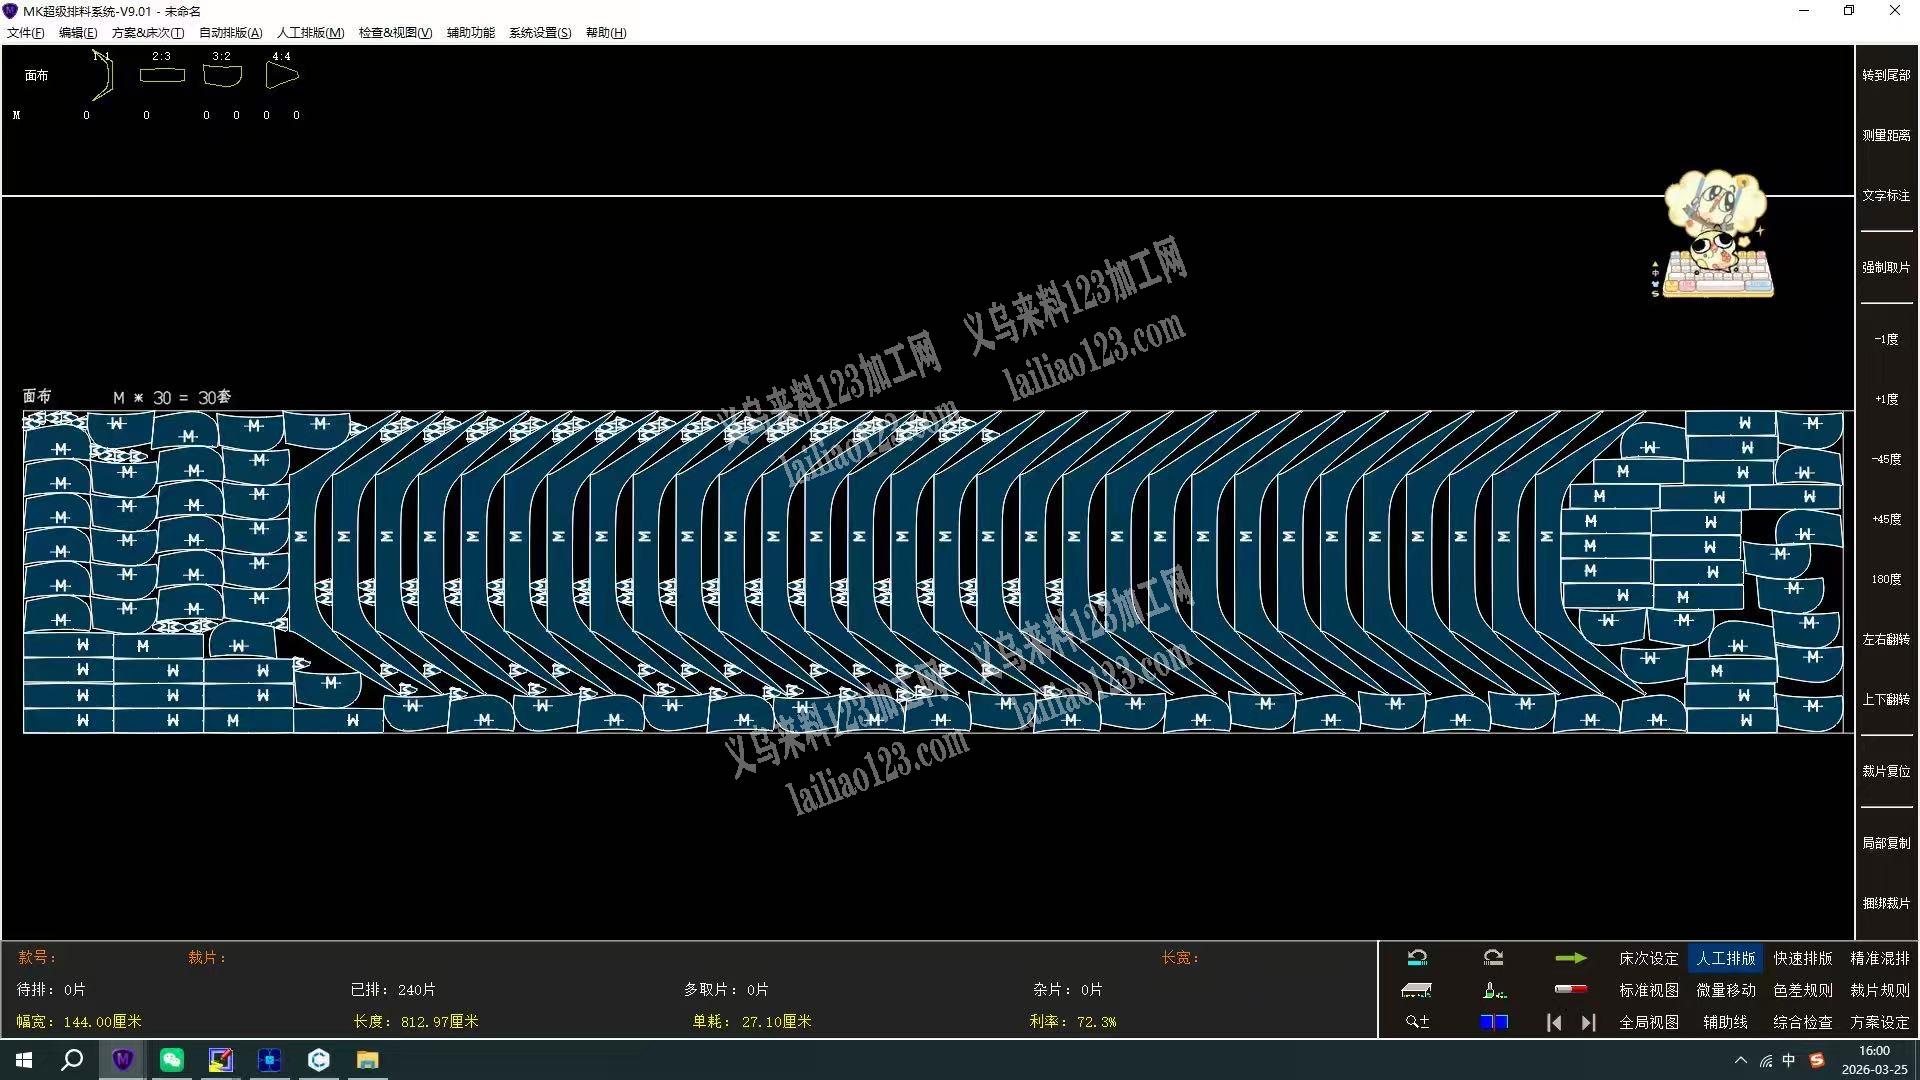The width and height of the screenshot is (1920, 1080).
Task: Click the undo arrow icon with cyan bar
Action: click(x=1417, y=958)
